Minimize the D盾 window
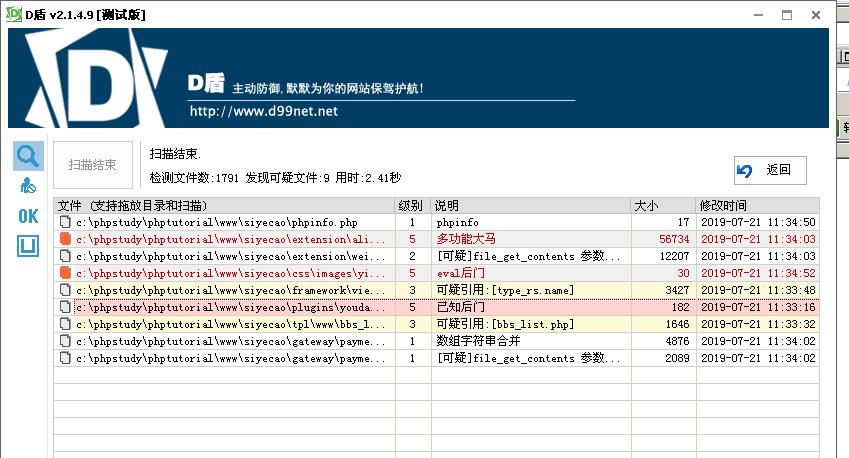The image size is (849, 458). [759, 15]
